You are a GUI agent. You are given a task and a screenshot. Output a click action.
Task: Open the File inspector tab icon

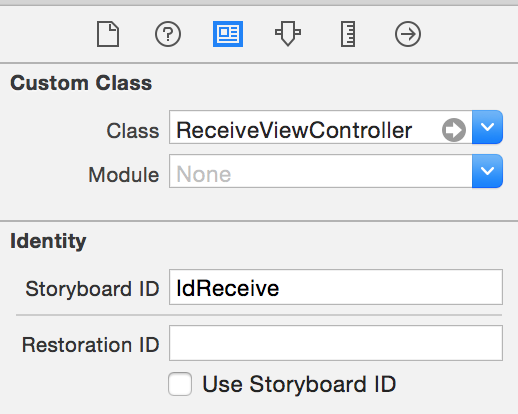(x=108, y=34)
